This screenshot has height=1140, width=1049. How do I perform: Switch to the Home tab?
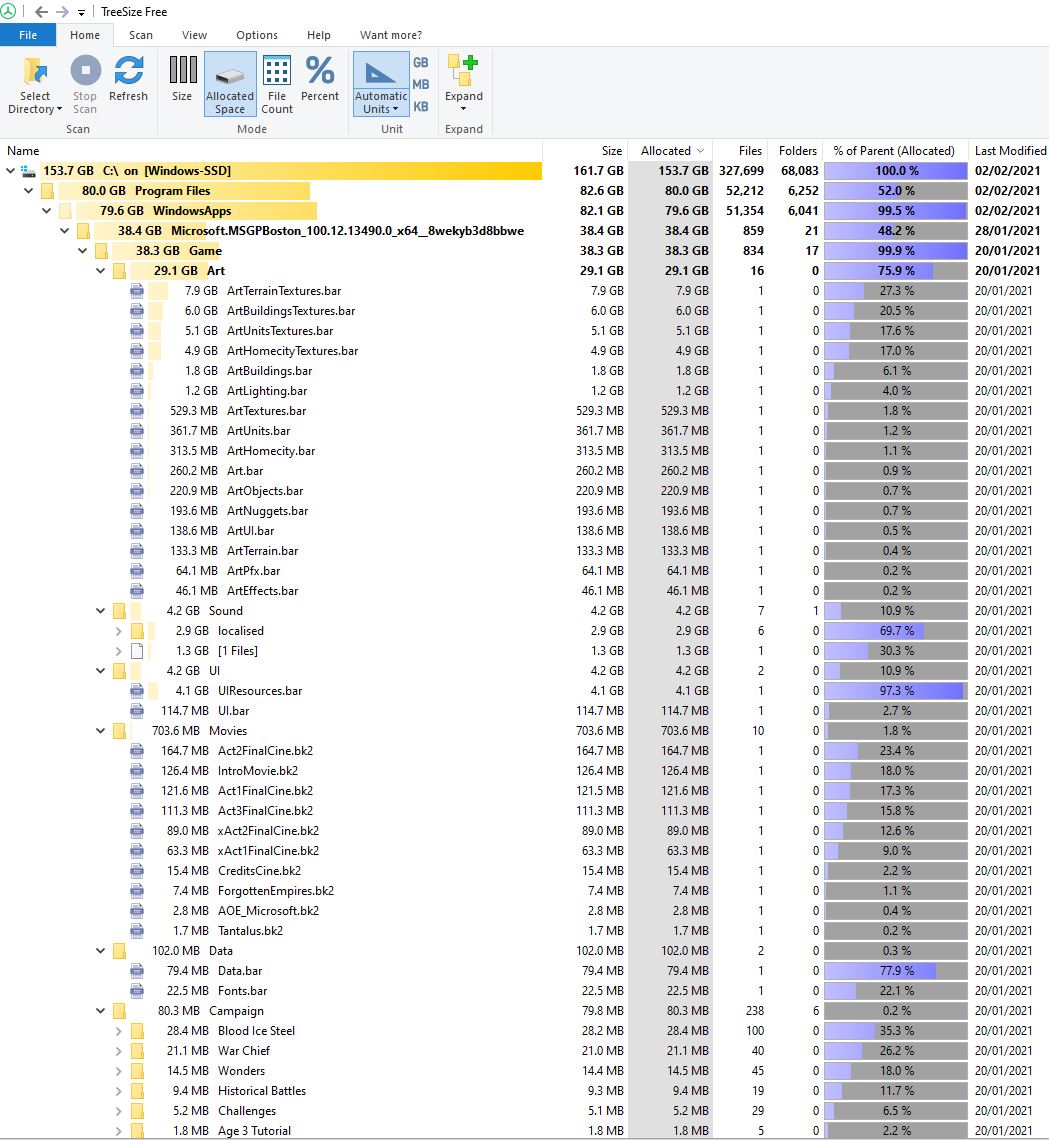pos(85,35)
